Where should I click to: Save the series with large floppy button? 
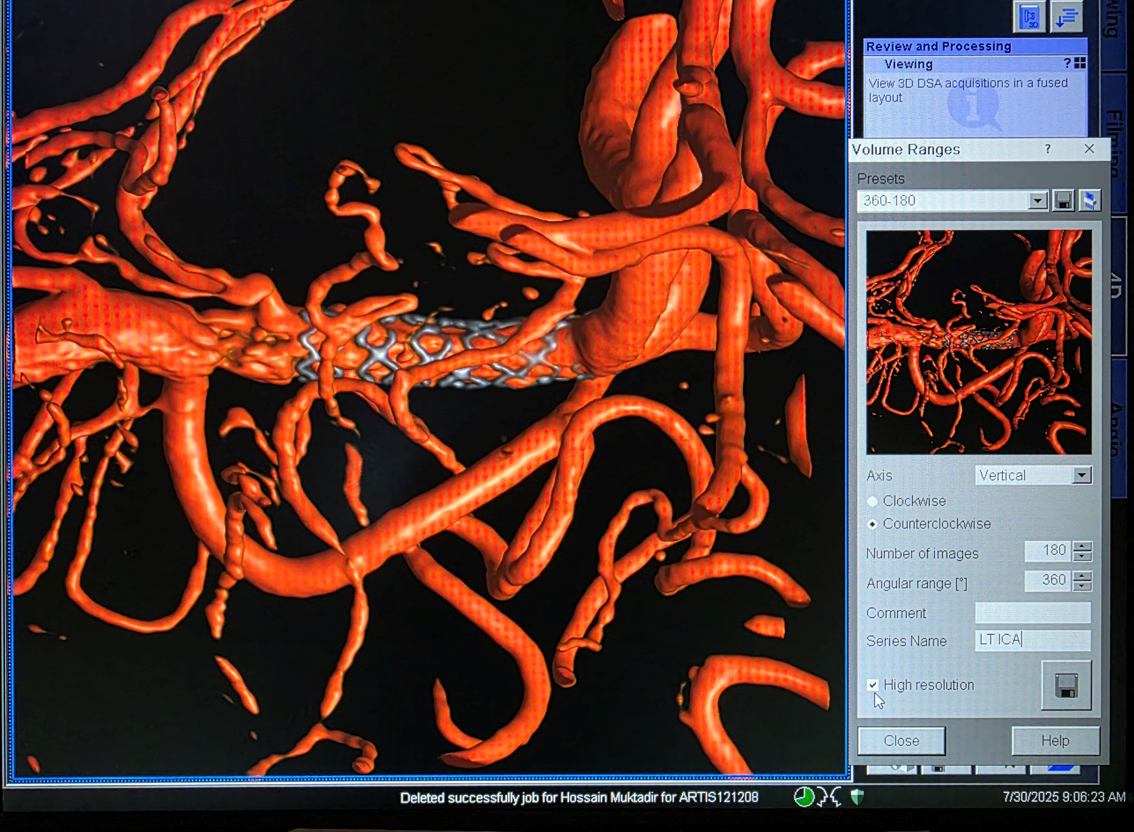[1065, 686]
